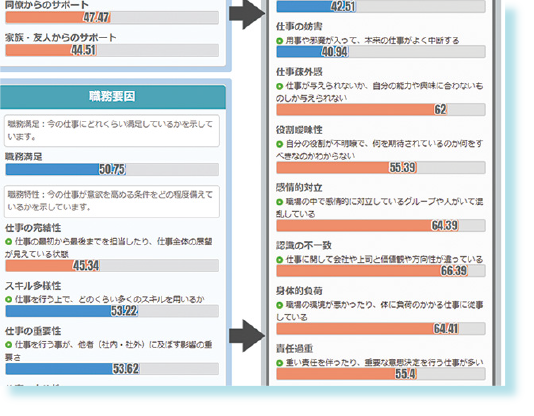Viewport: 534px width, 416px height.
Task: Click description about どのくらい多くのスキル
Action: coord(109,300)
